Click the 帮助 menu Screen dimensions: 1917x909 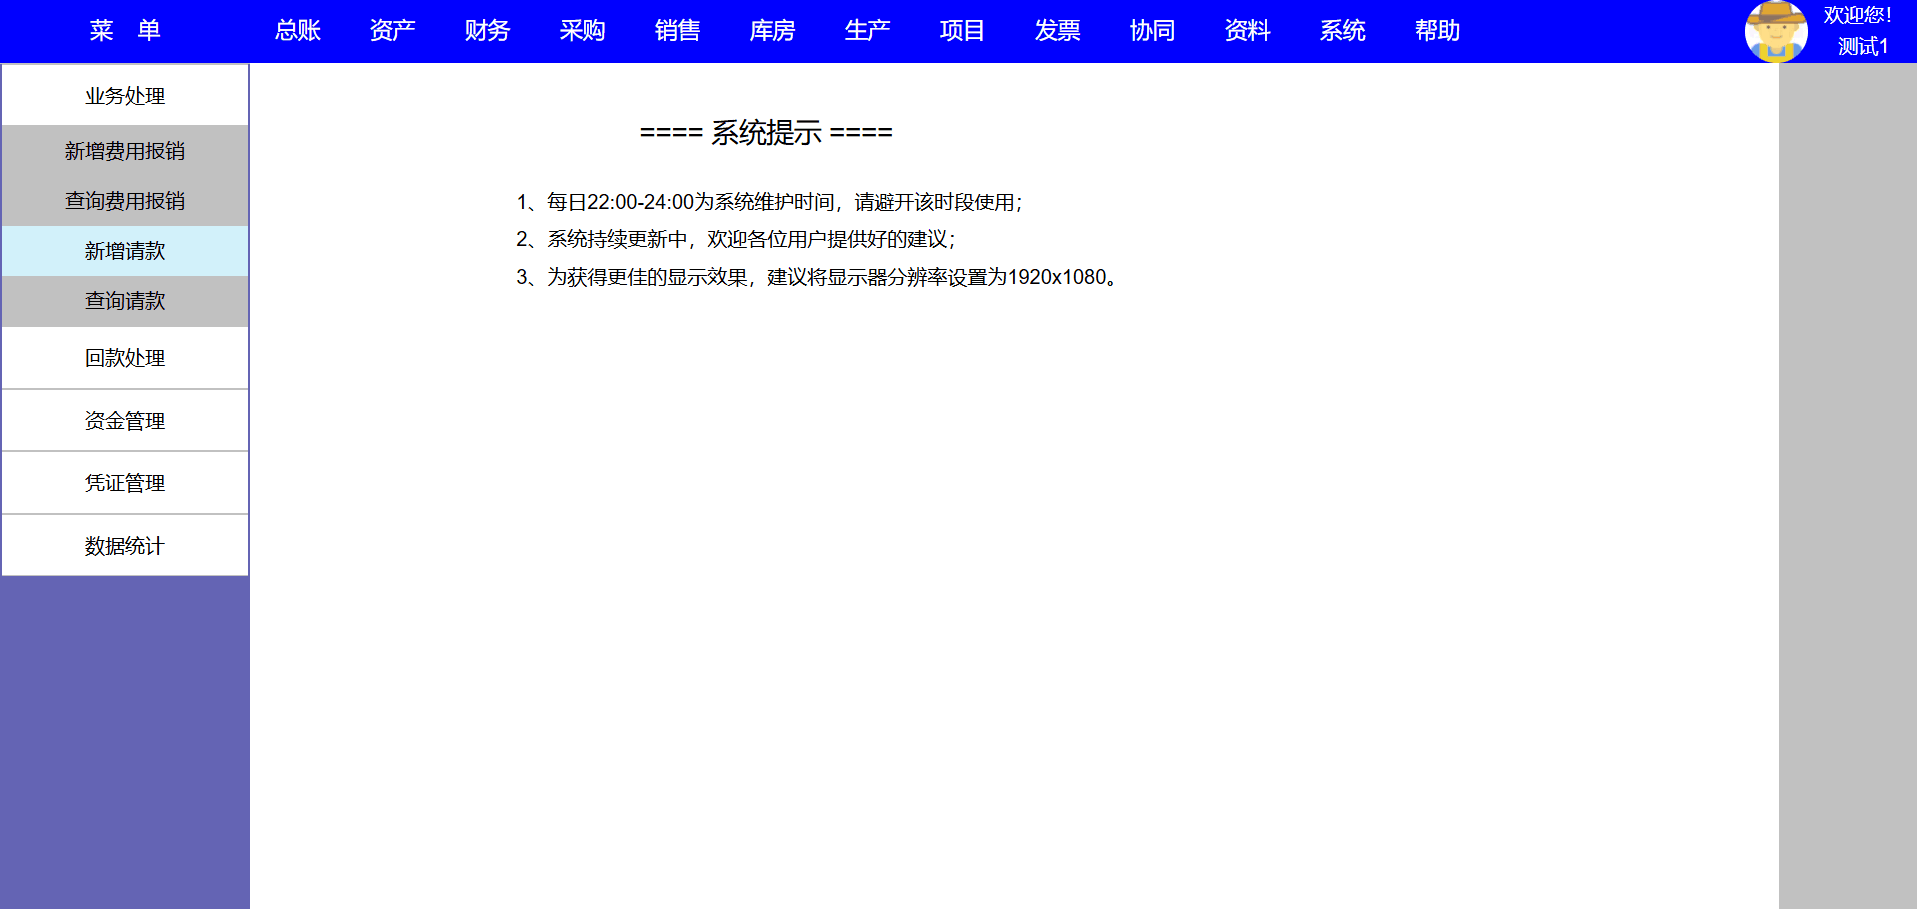pyautogui.click(x=1437, y=31)
